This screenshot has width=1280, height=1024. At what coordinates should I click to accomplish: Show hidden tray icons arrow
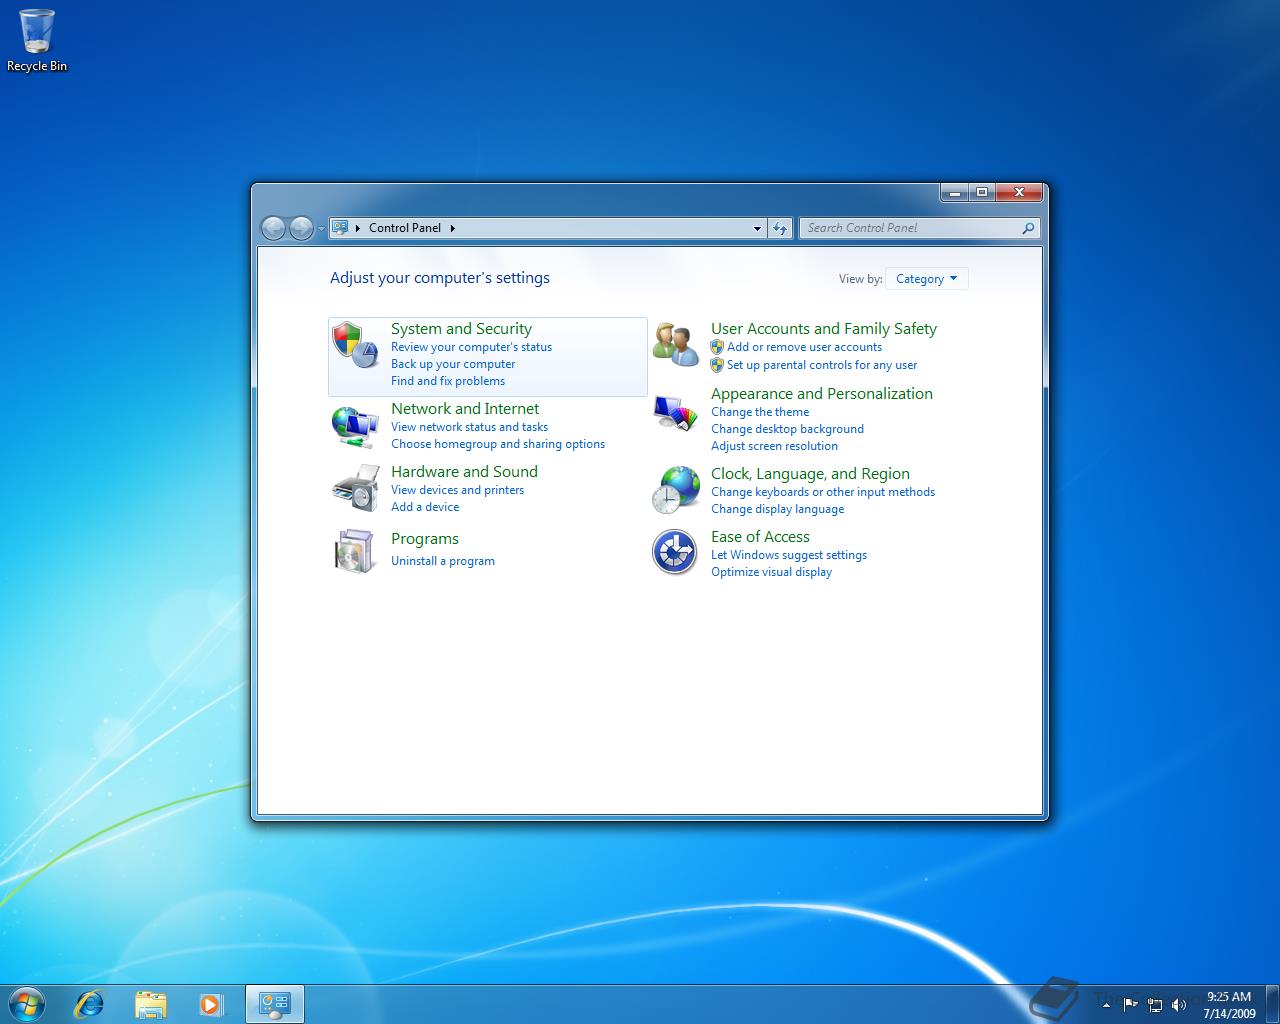1106,1005
